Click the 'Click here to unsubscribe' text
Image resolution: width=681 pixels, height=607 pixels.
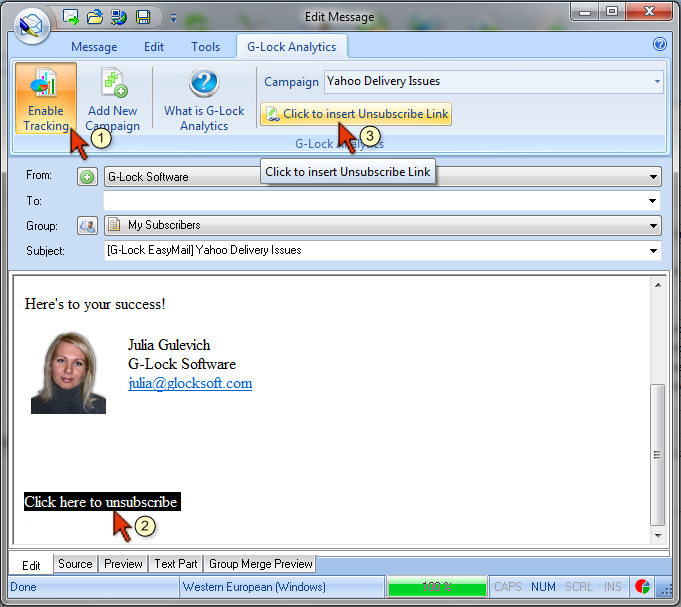(x=102, y=502)
